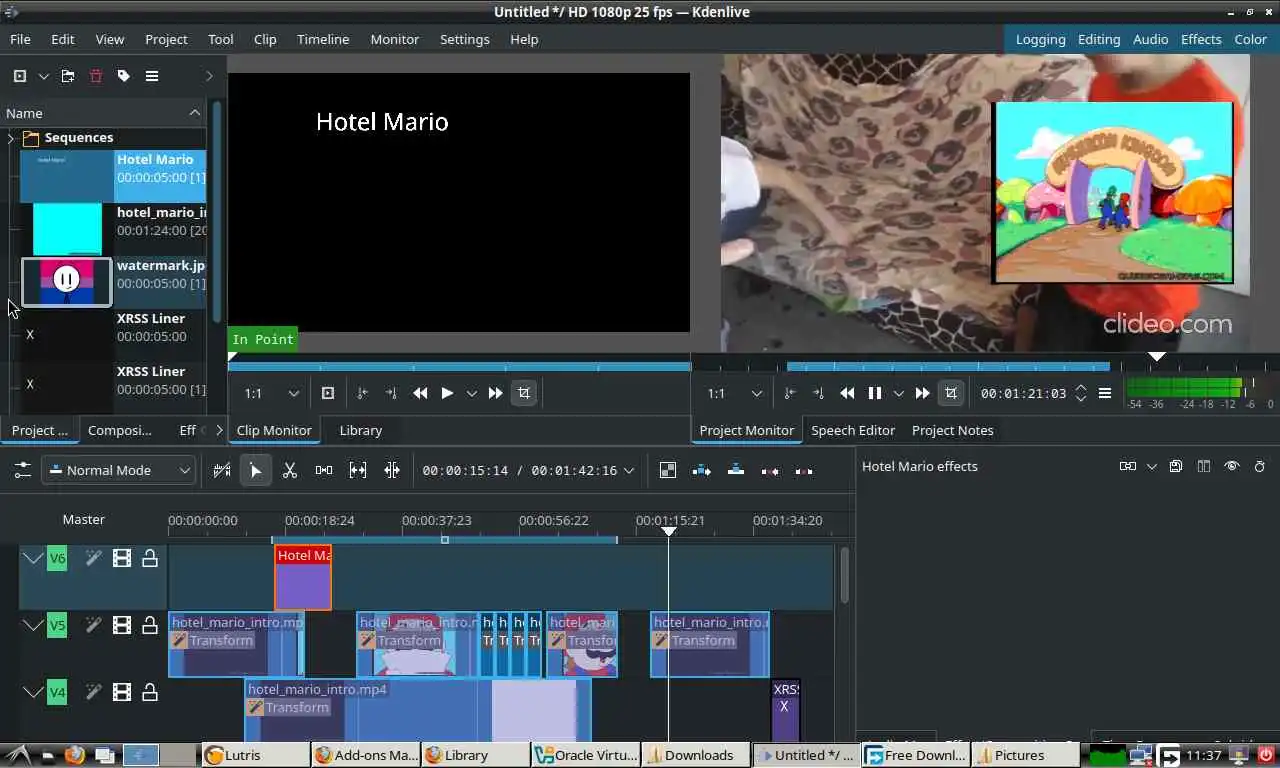Open the Timeline menu
This screenshot has height=768, width=1280.
coord(323,39)
